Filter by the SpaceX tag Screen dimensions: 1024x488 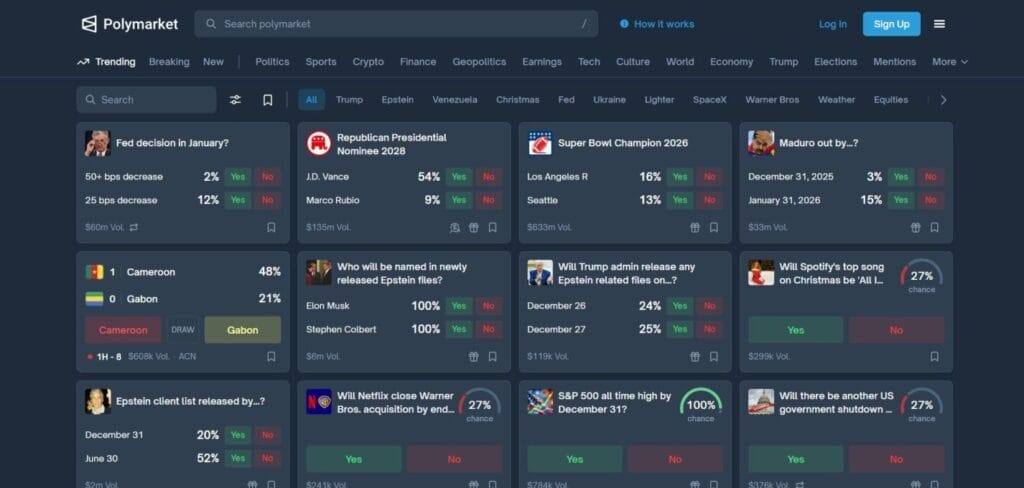tap(710, 100)
